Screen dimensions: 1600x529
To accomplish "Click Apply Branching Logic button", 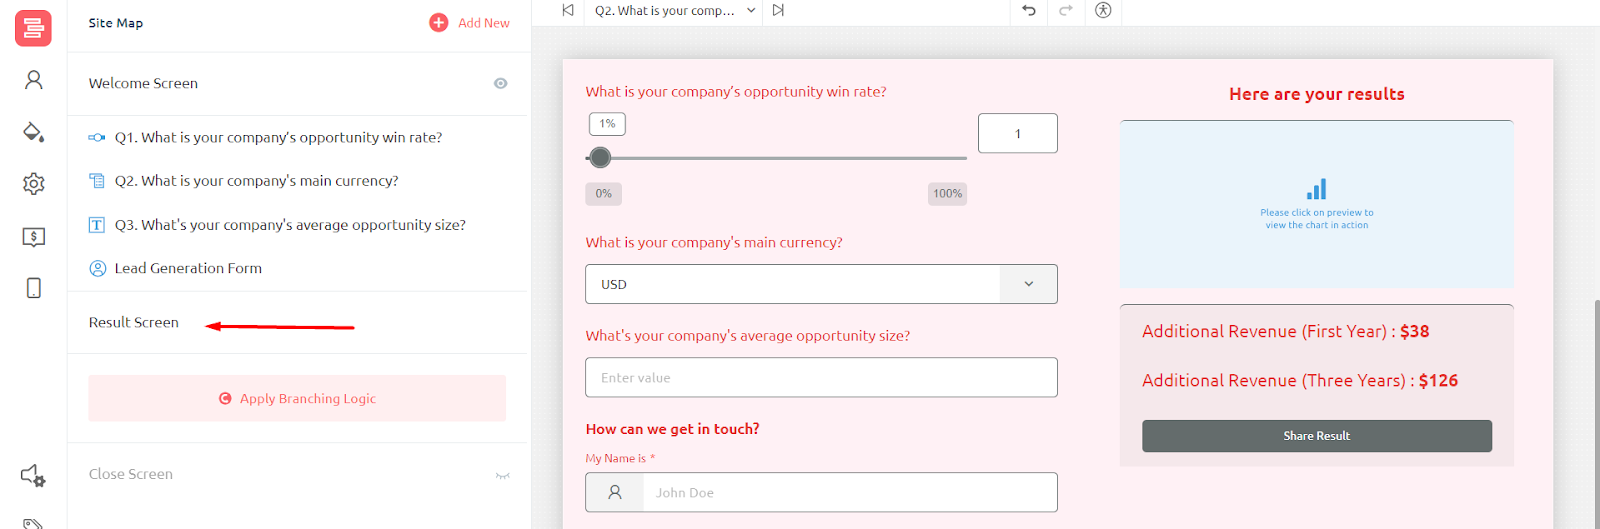I will [297, 398].
